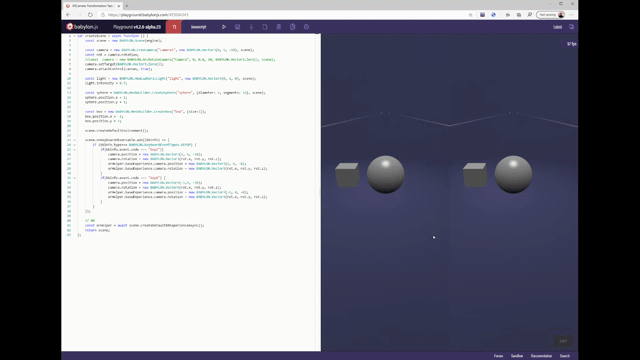Click the Download icon in toolbar
This screenshot has height=360, width=640.
point(251,27)
